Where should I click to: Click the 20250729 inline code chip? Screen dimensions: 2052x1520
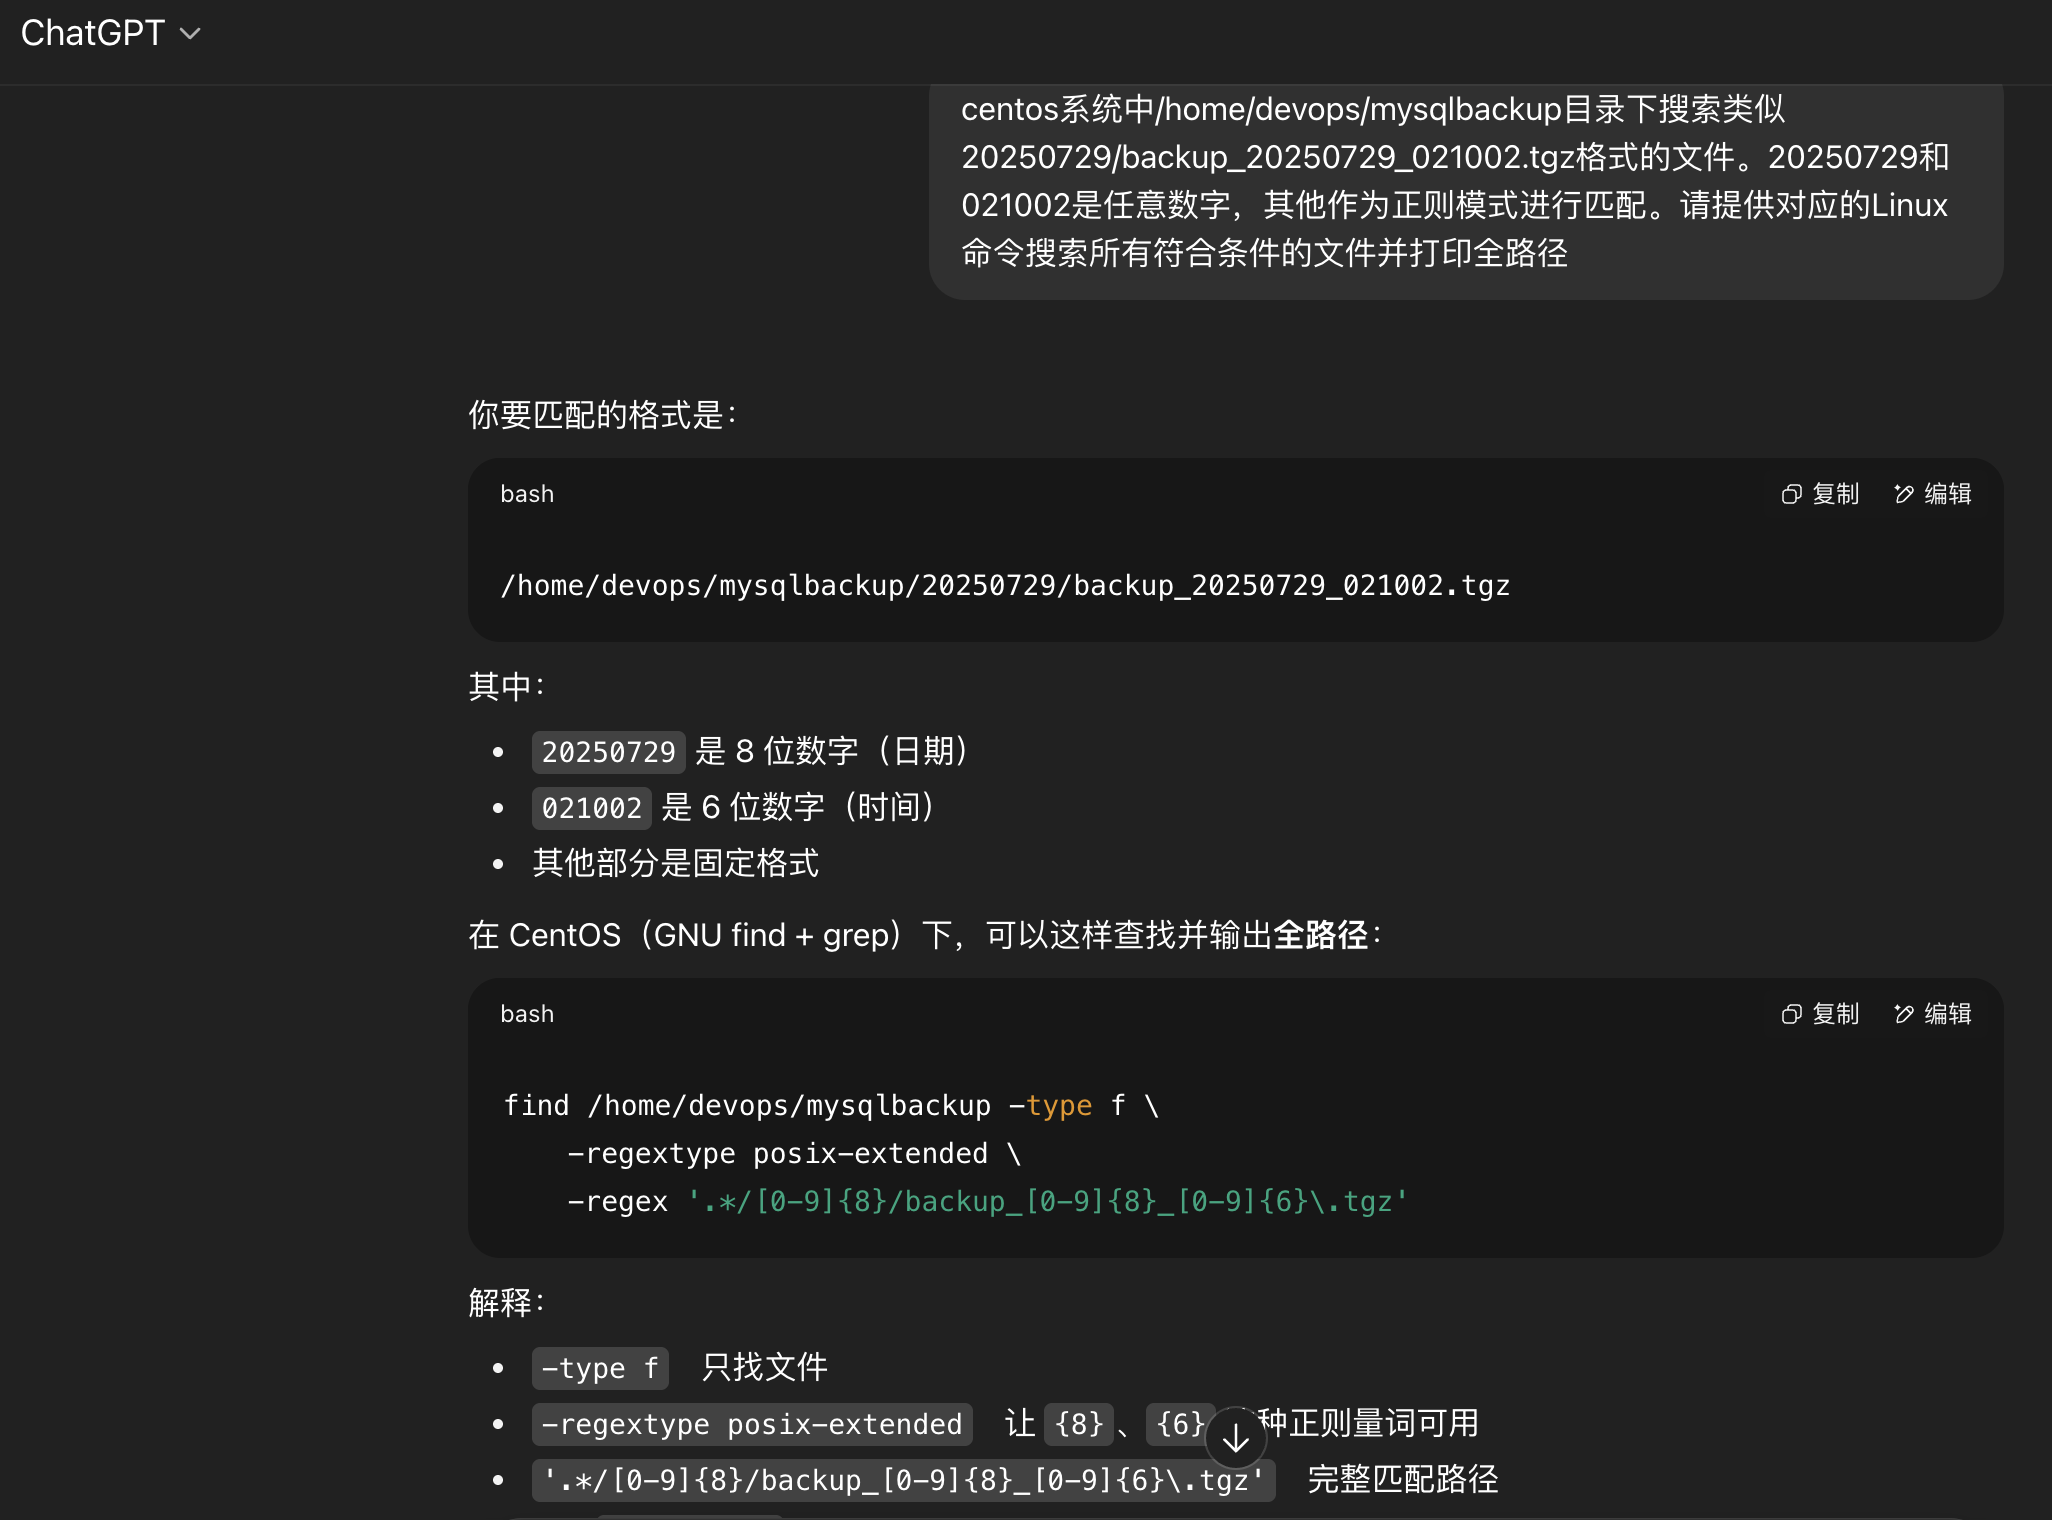[x=609, y=752]
